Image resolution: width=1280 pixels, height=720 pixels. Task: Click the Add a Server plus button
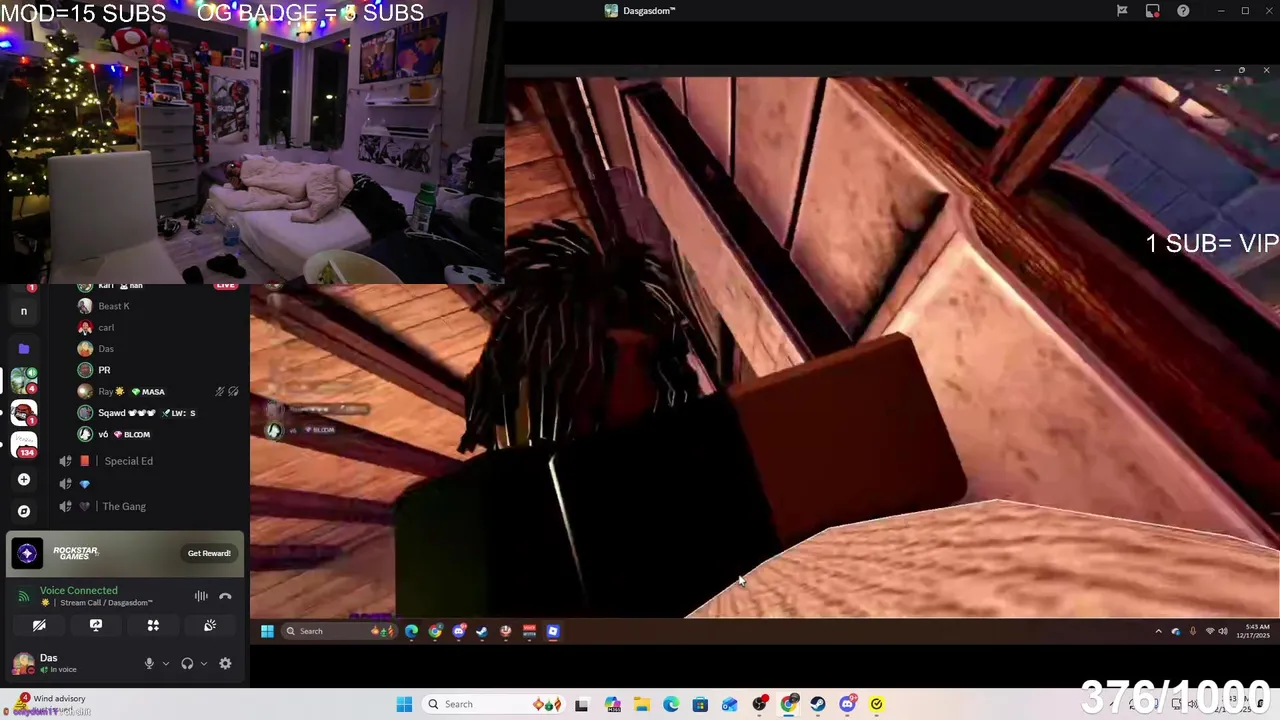[24, 479]
